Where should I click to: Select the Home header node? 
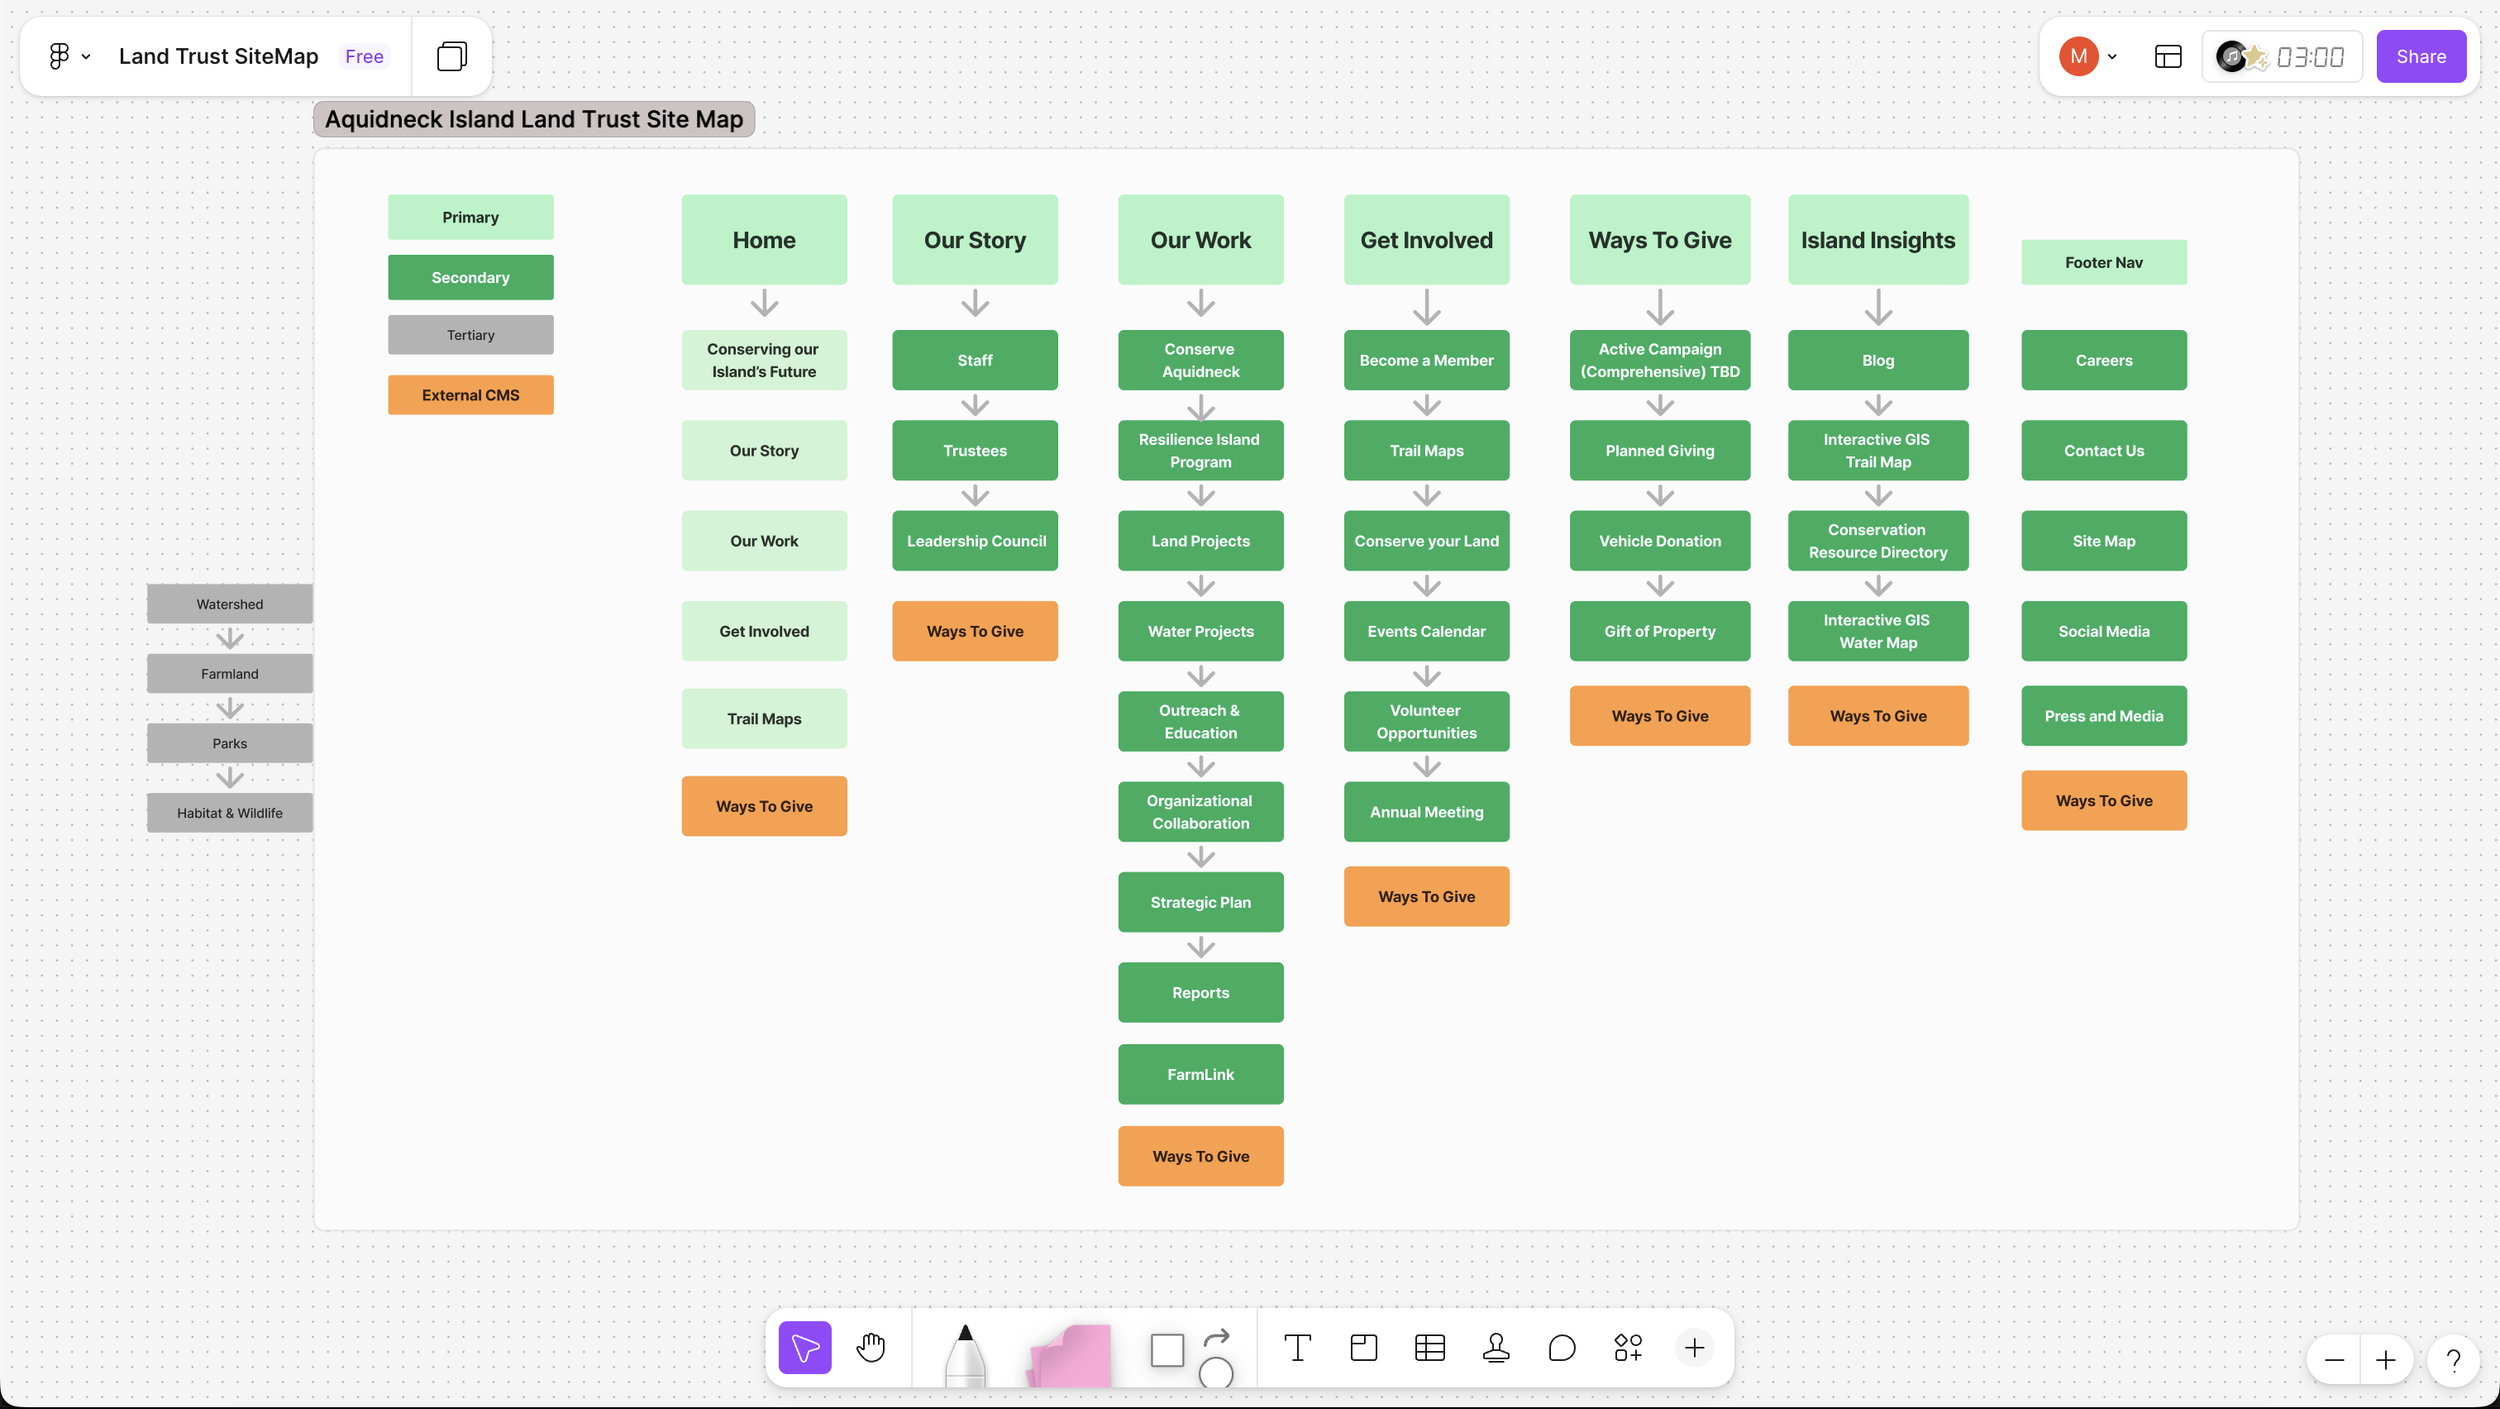[x=764, y=240]
